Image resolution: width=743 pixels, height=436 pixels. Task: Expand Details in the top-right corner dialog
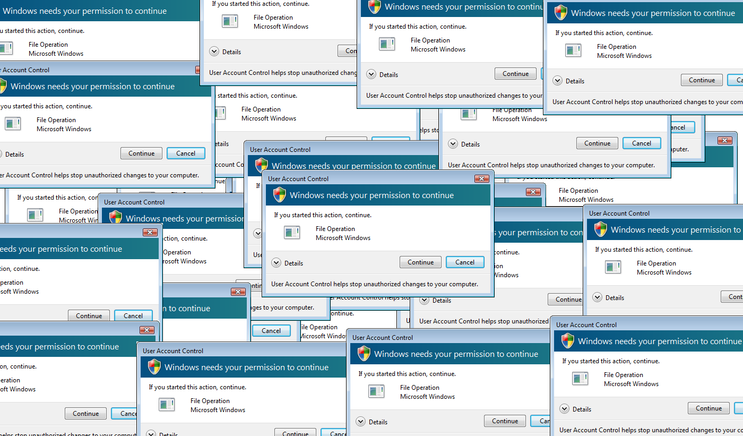(x=558, y=81)
